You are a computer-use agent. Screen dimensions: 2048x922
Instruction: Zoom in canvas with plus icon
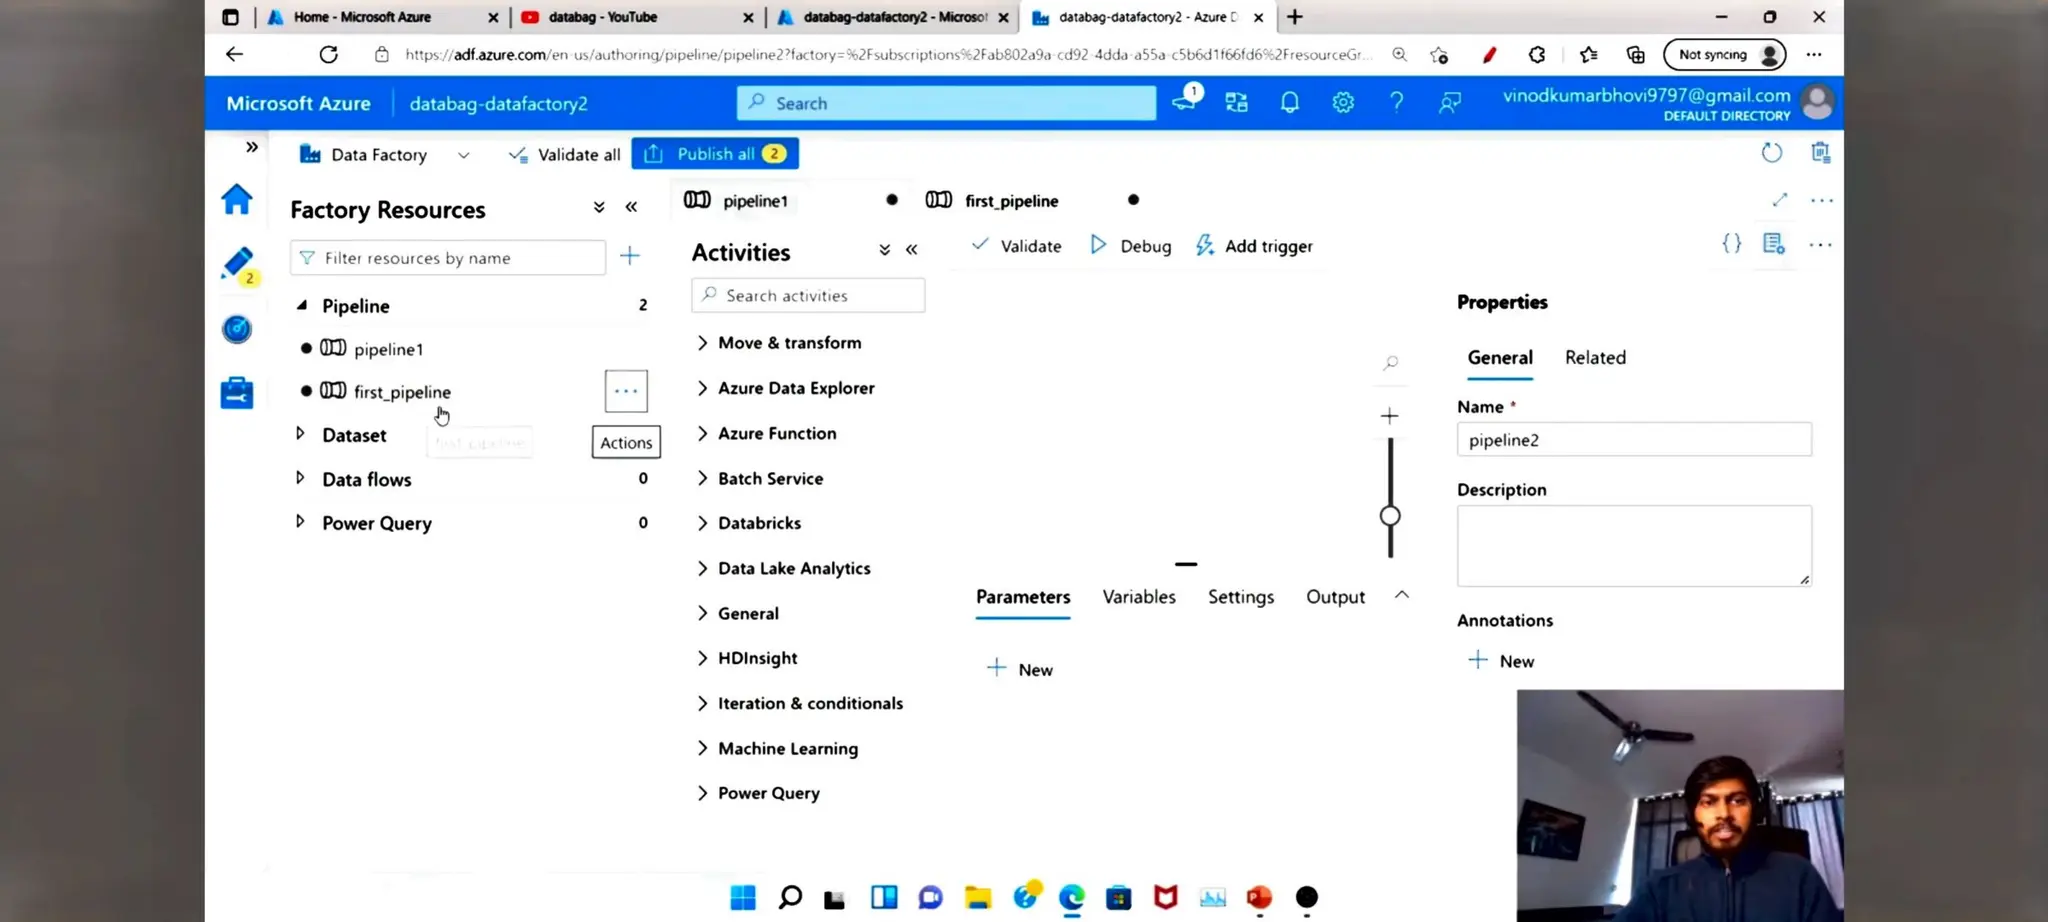(x=1389, y=416)
